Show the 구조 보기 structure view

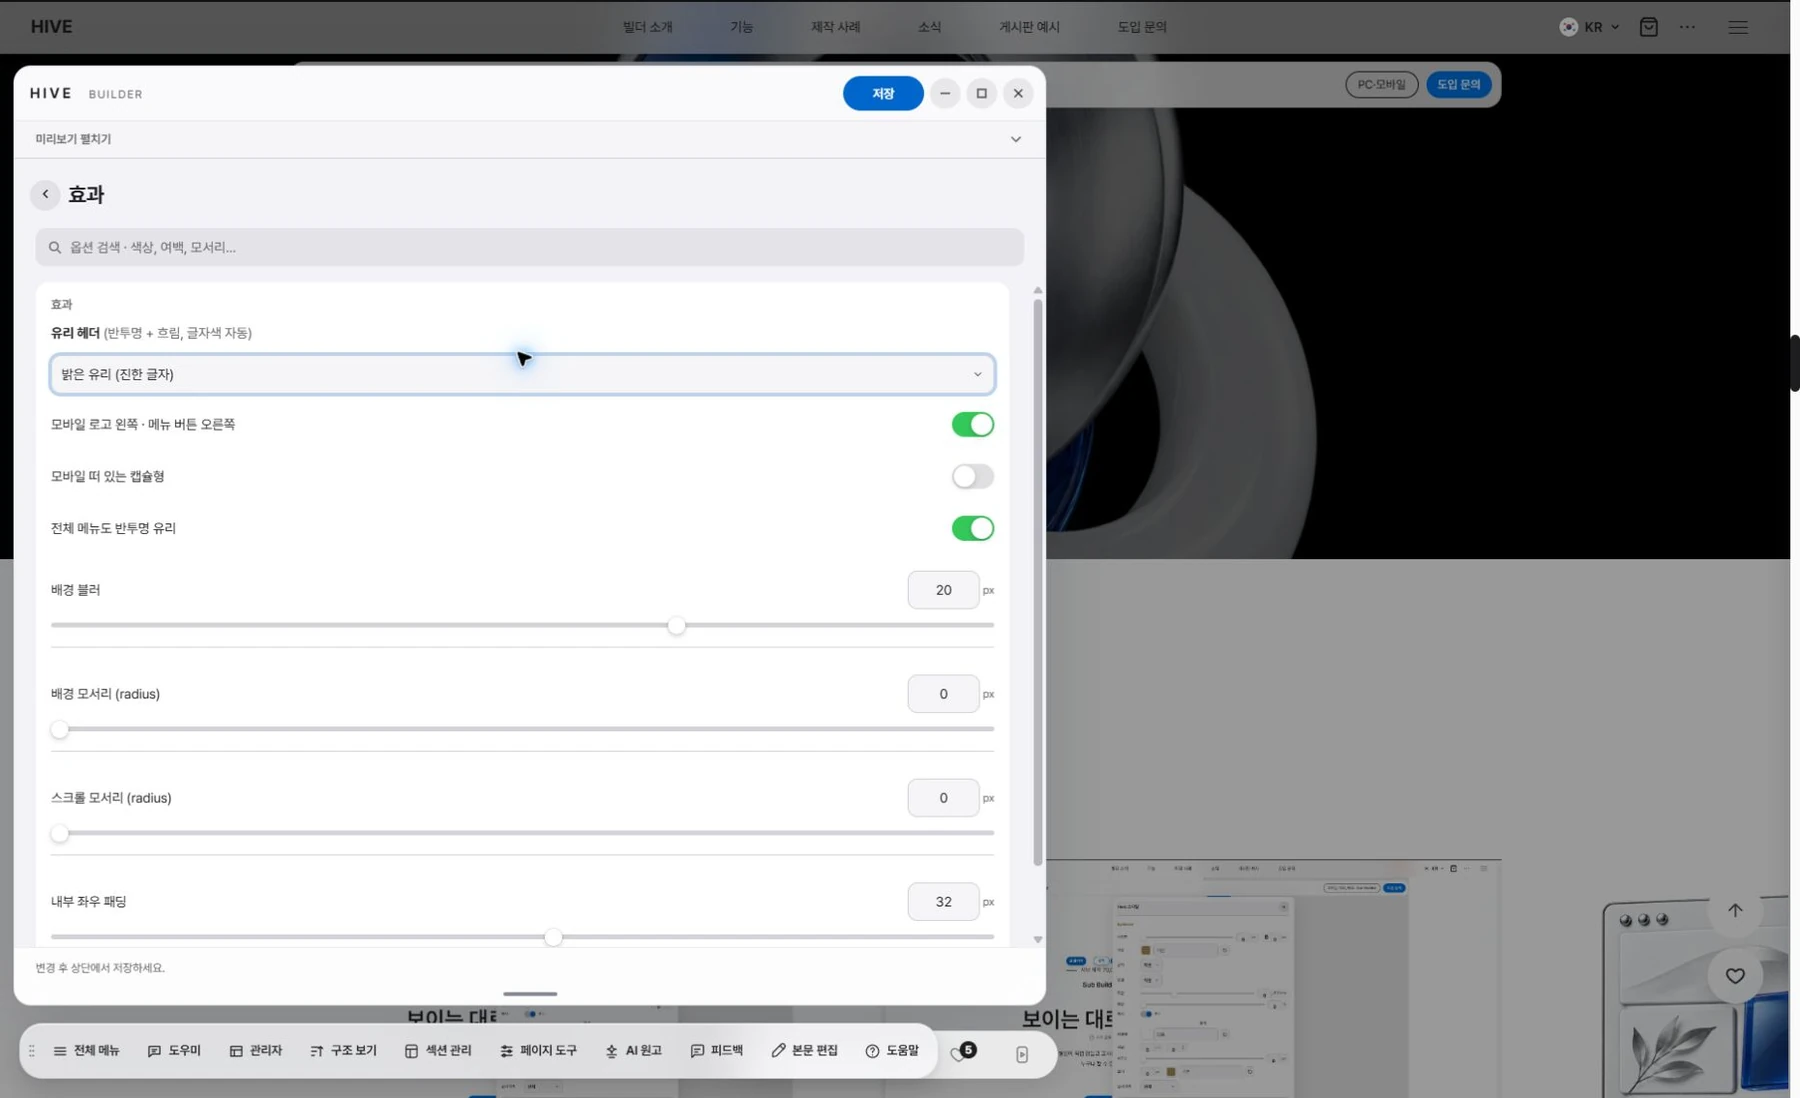pyautogui.click(x=343, y=1051)
